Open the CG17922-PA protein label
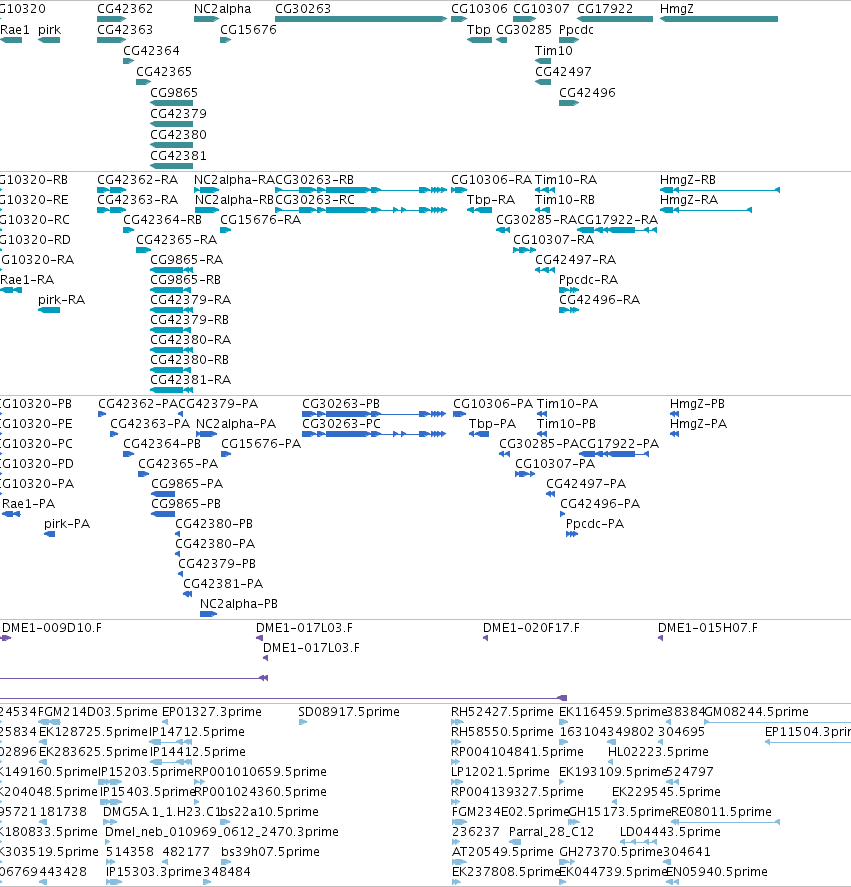Screen dimensions: 851x887 click(x=619, y=444)
